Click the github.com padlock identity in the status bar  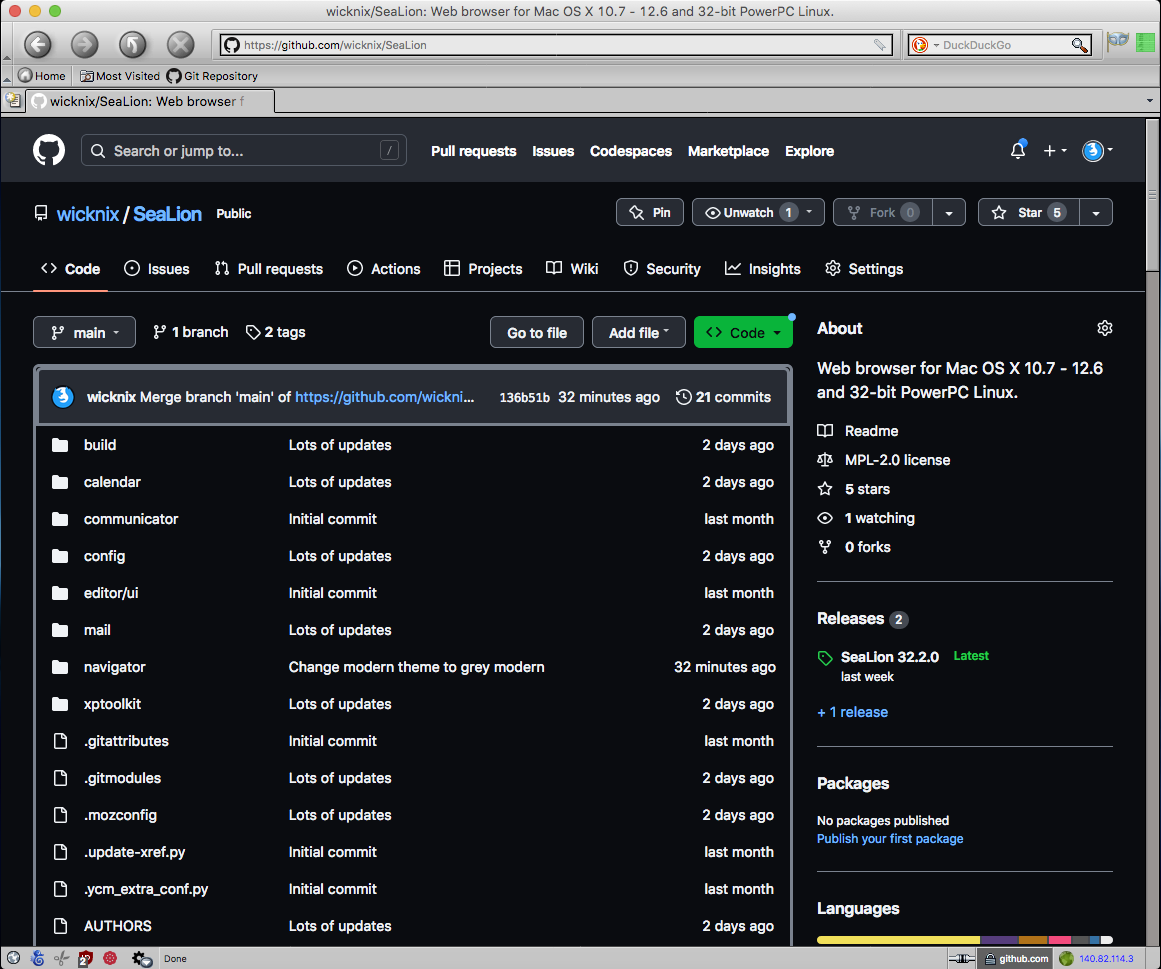point(1016,959)
